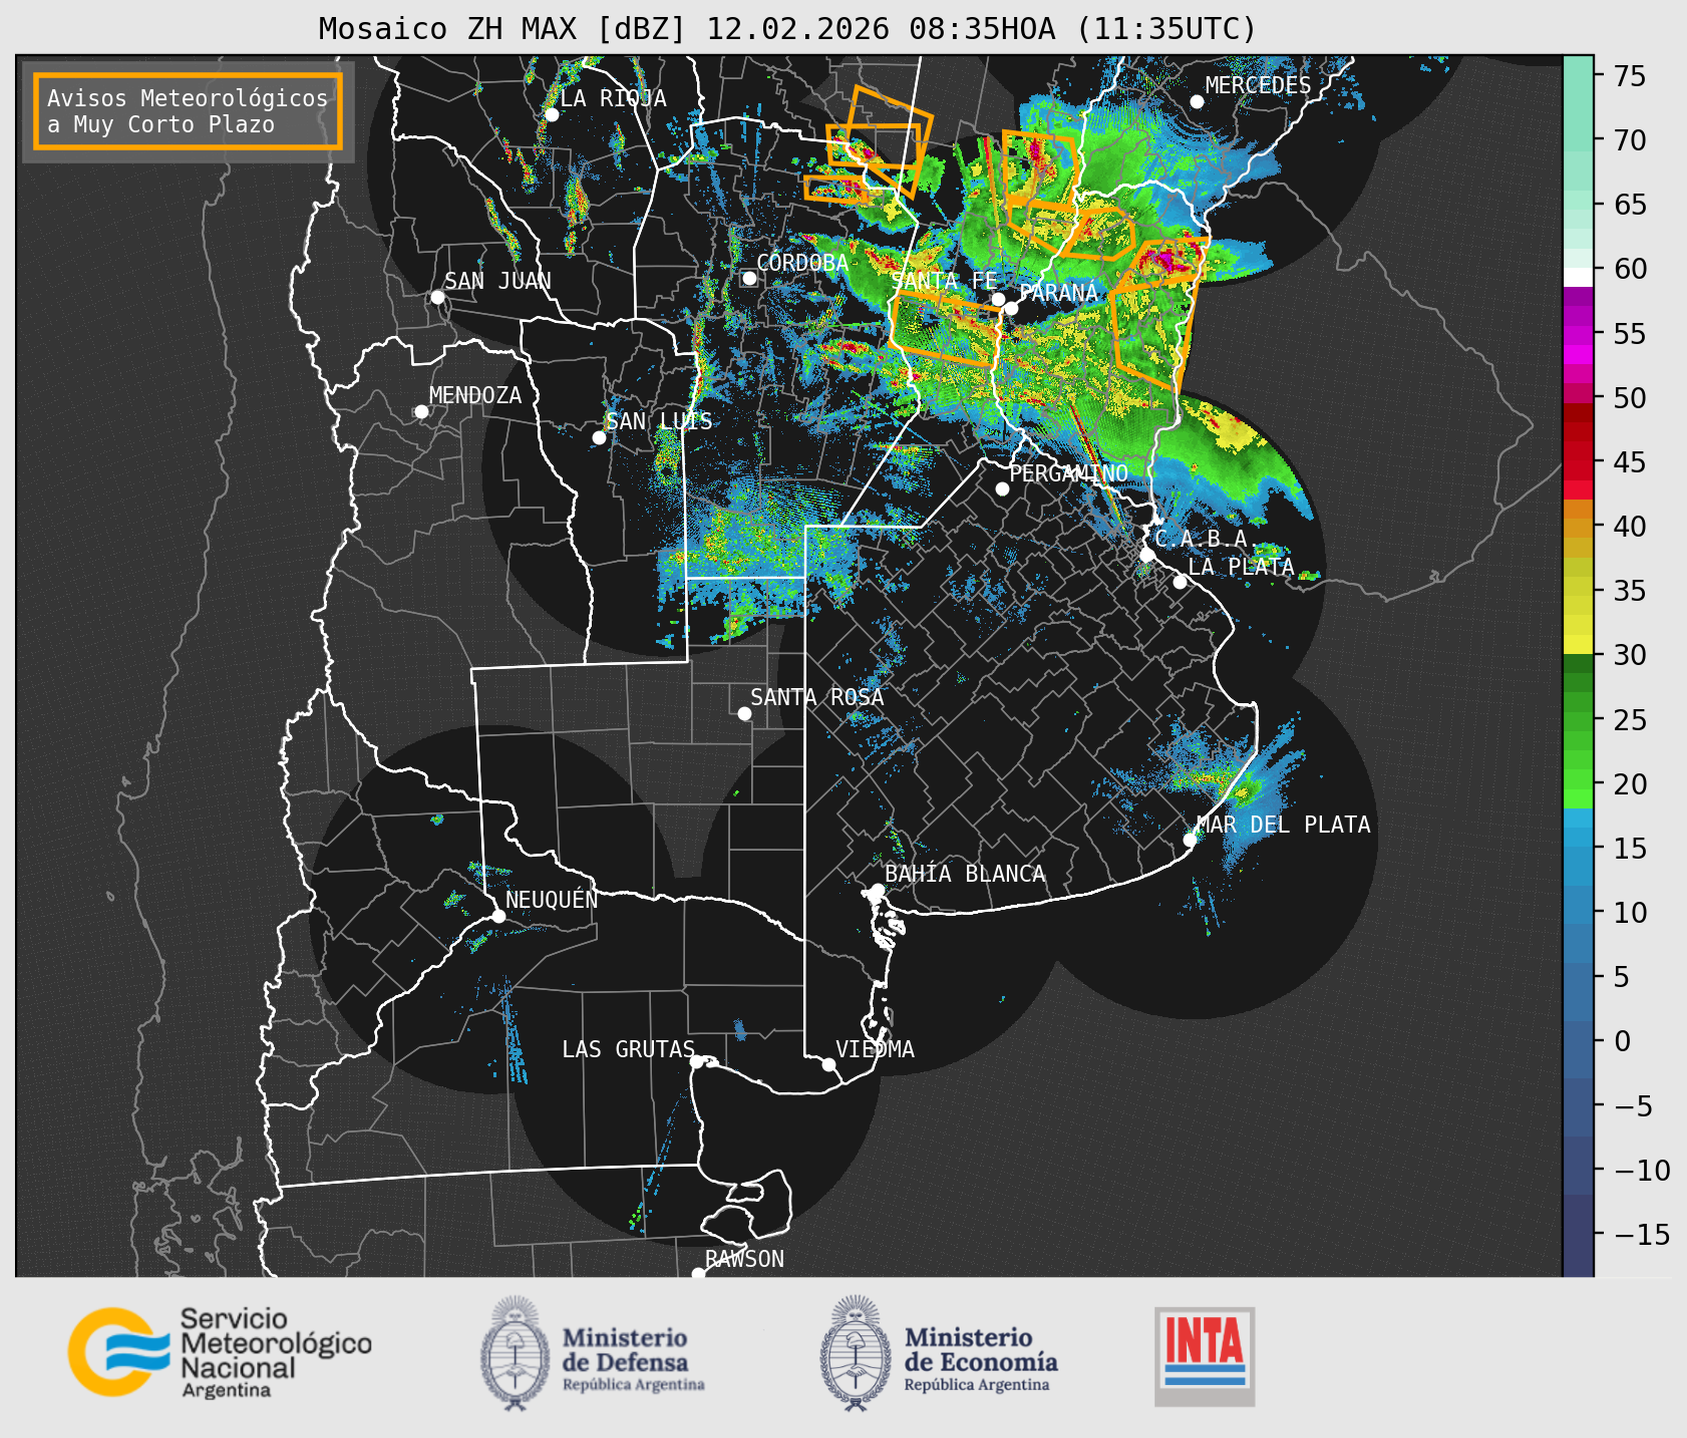The height and width of the screenshot is (1438, 1687).
Task: Click the Servicio Meteorológico Nacional logo
Action: 219,1352
